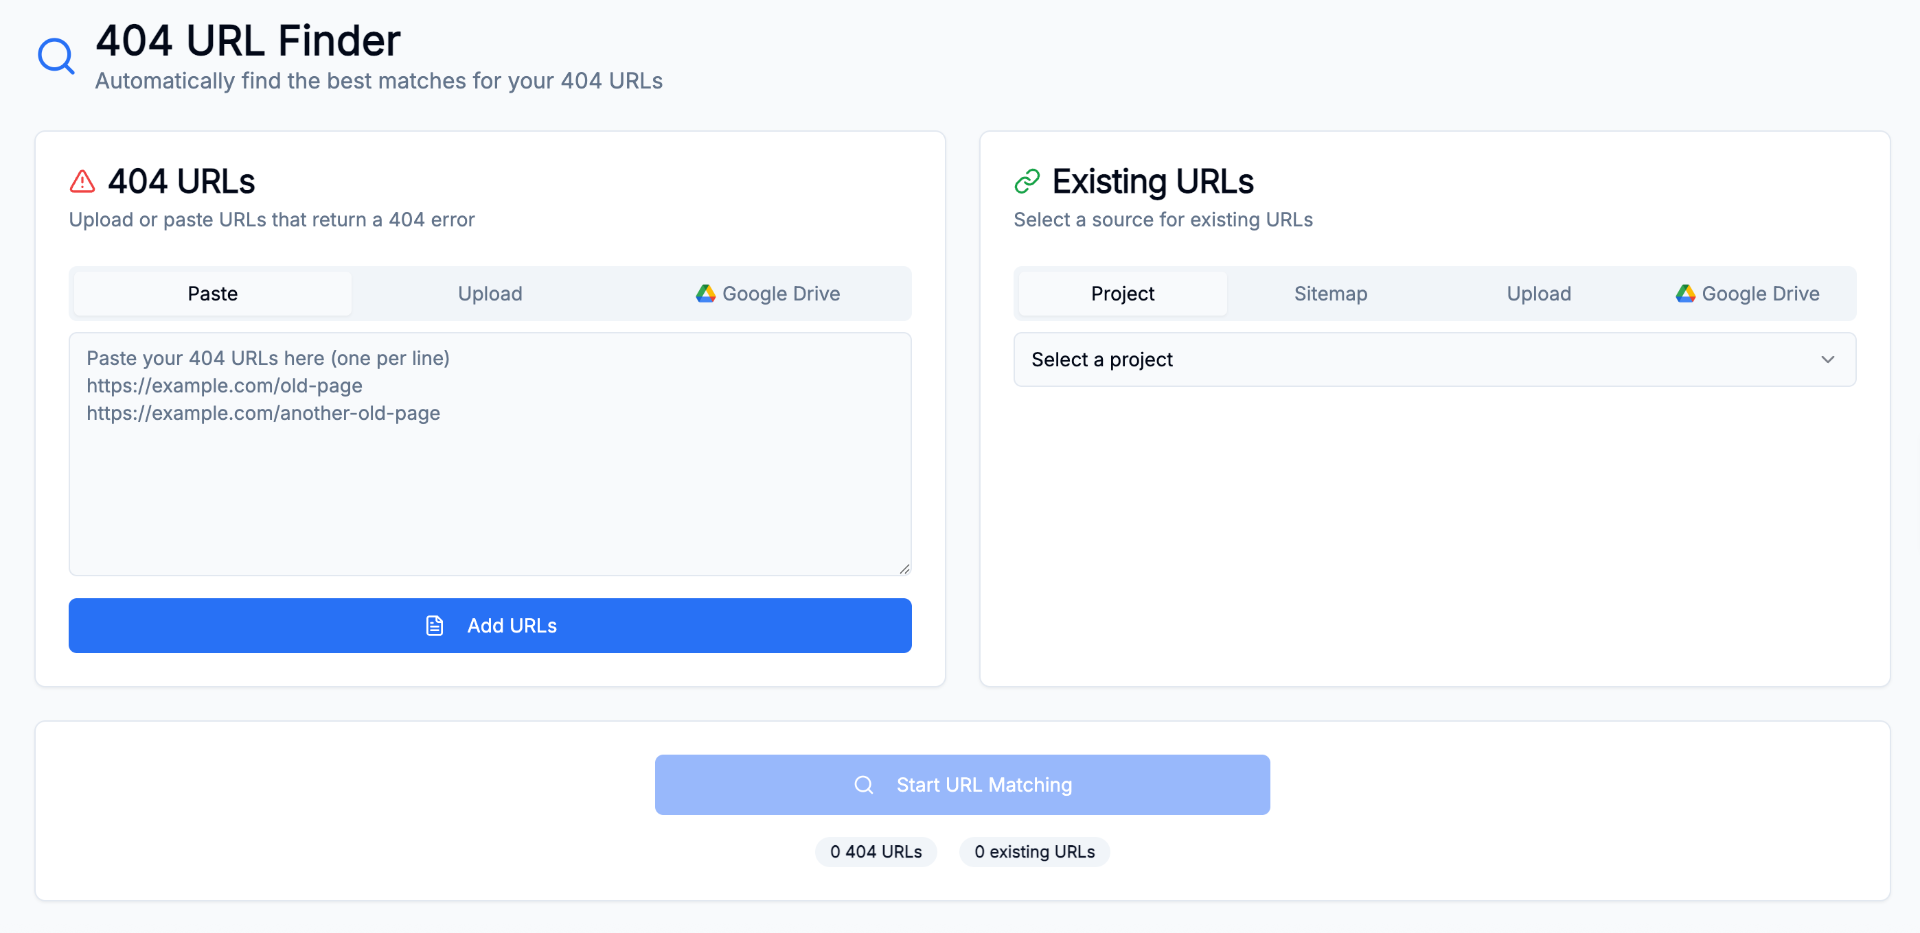
Task: Click the Google Drive logo in Existing URLs tabs
Action: pos(1686,293)
